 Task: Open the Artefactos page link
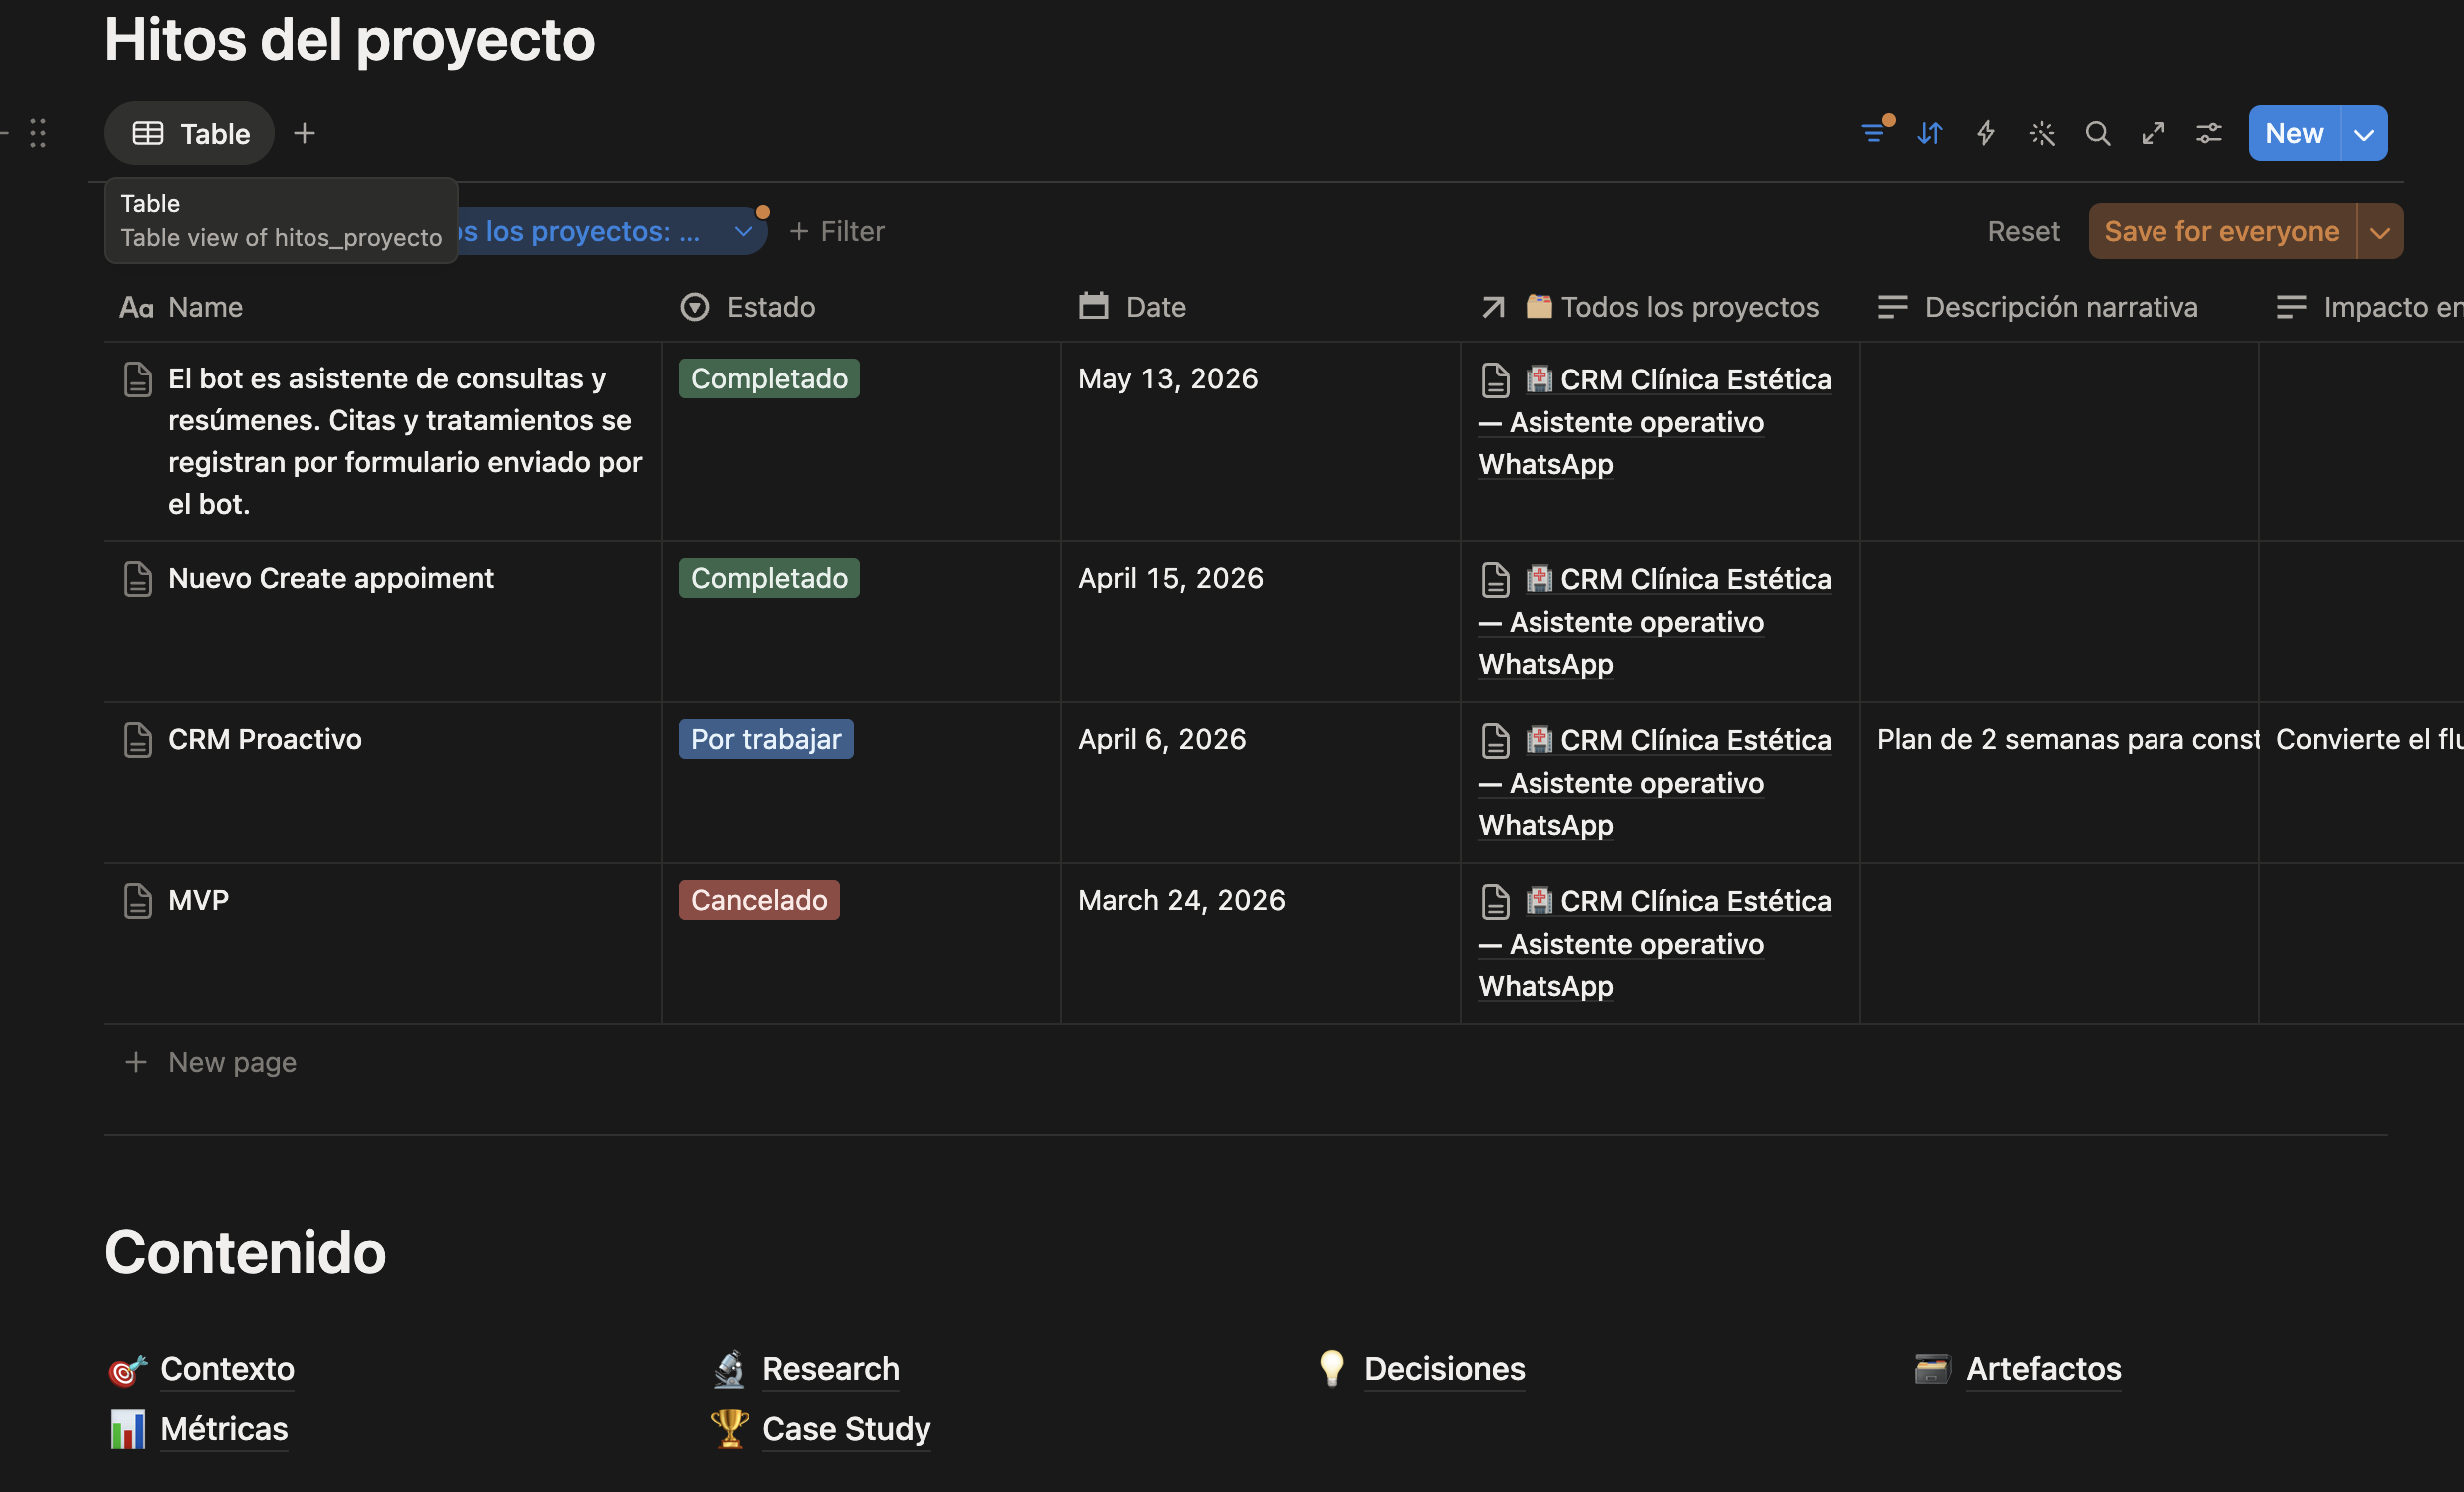[x=2043, y=1369]
